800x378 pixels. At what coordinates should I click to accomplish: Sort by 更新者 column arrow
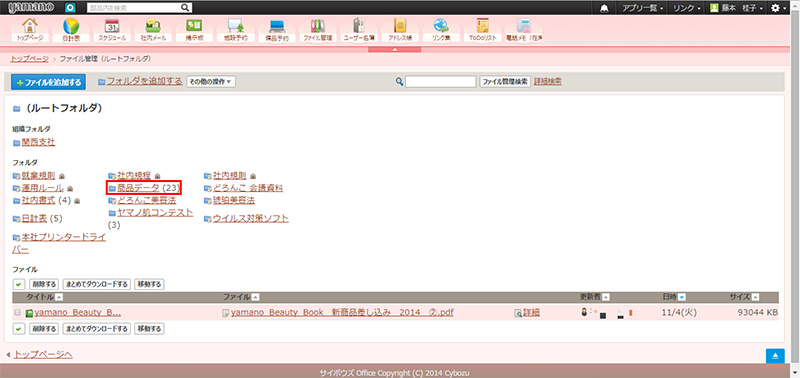point(606,297)
